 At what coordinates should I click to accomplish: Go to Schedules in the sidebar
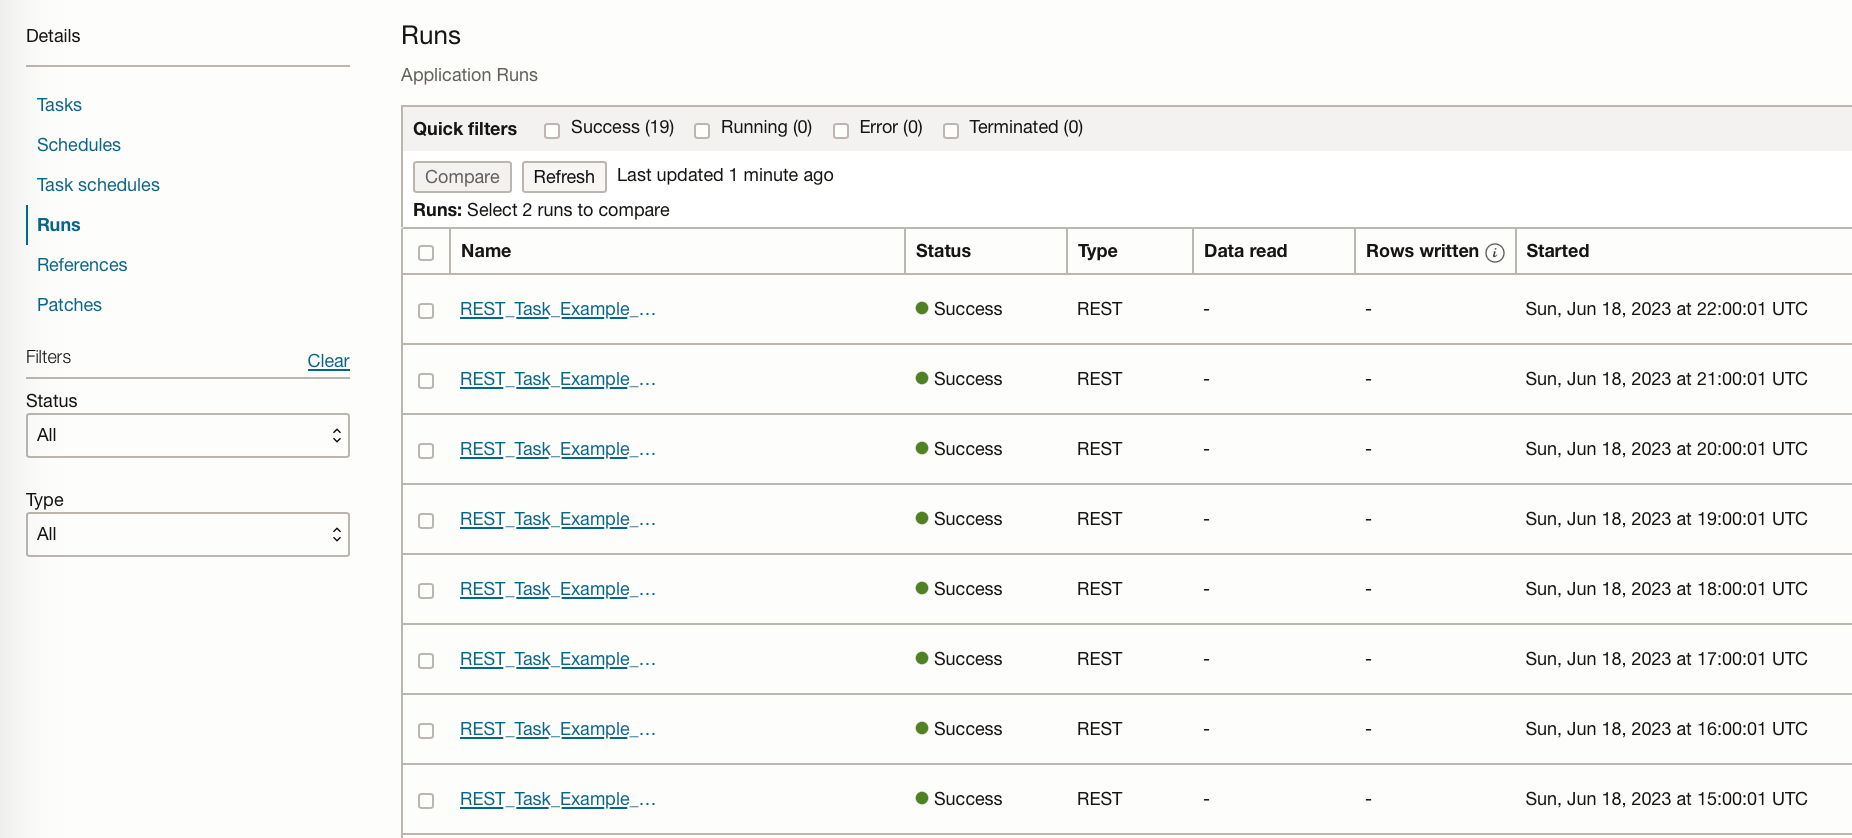[79, 145]
